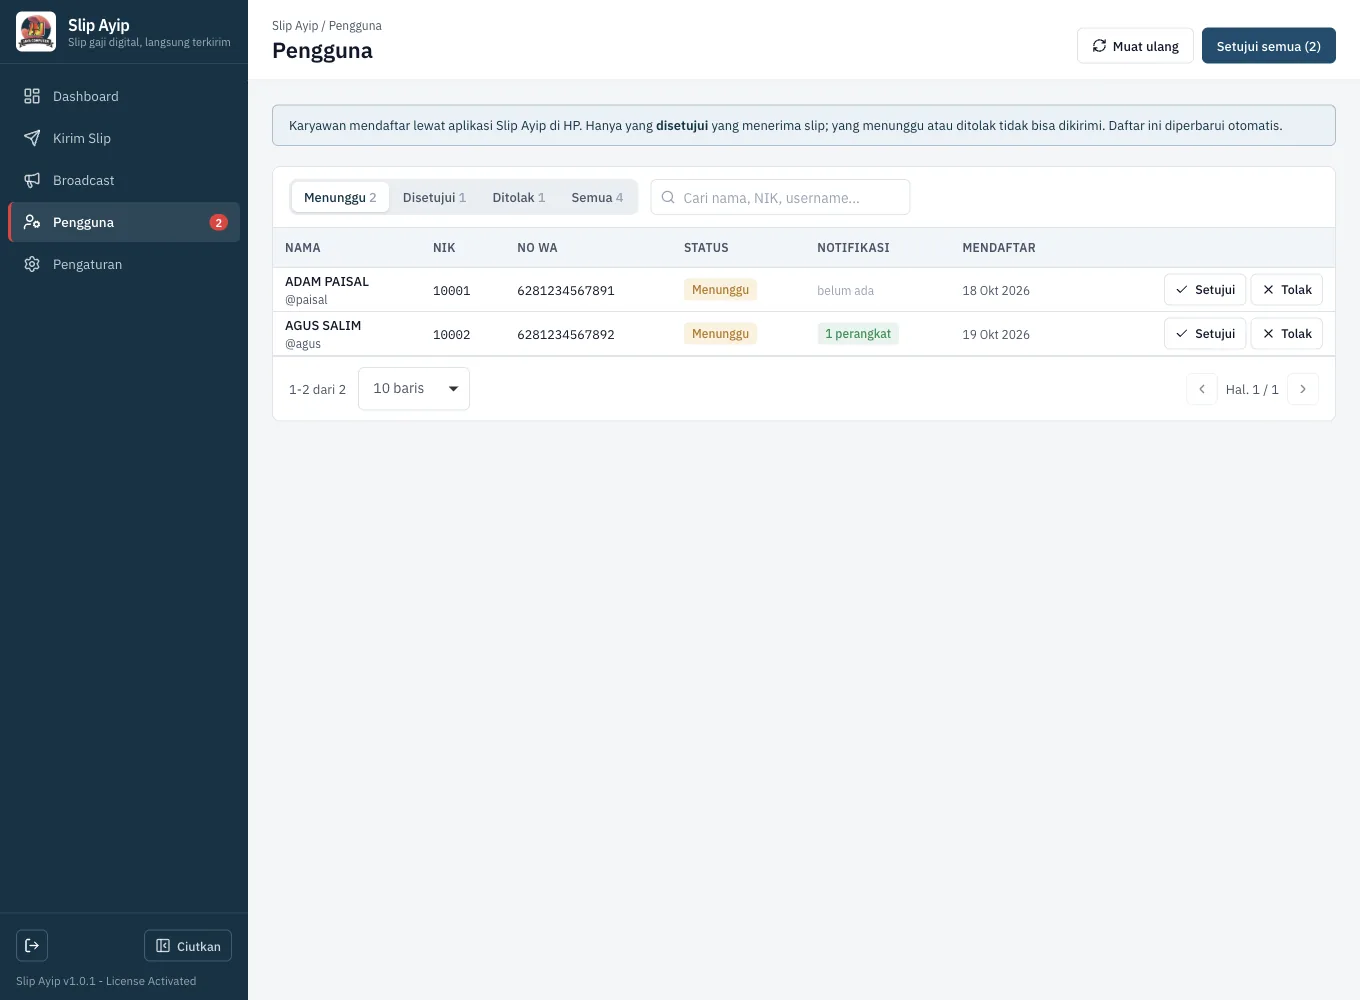Click the NIK column header
1360x1000 pixels.
444,248
